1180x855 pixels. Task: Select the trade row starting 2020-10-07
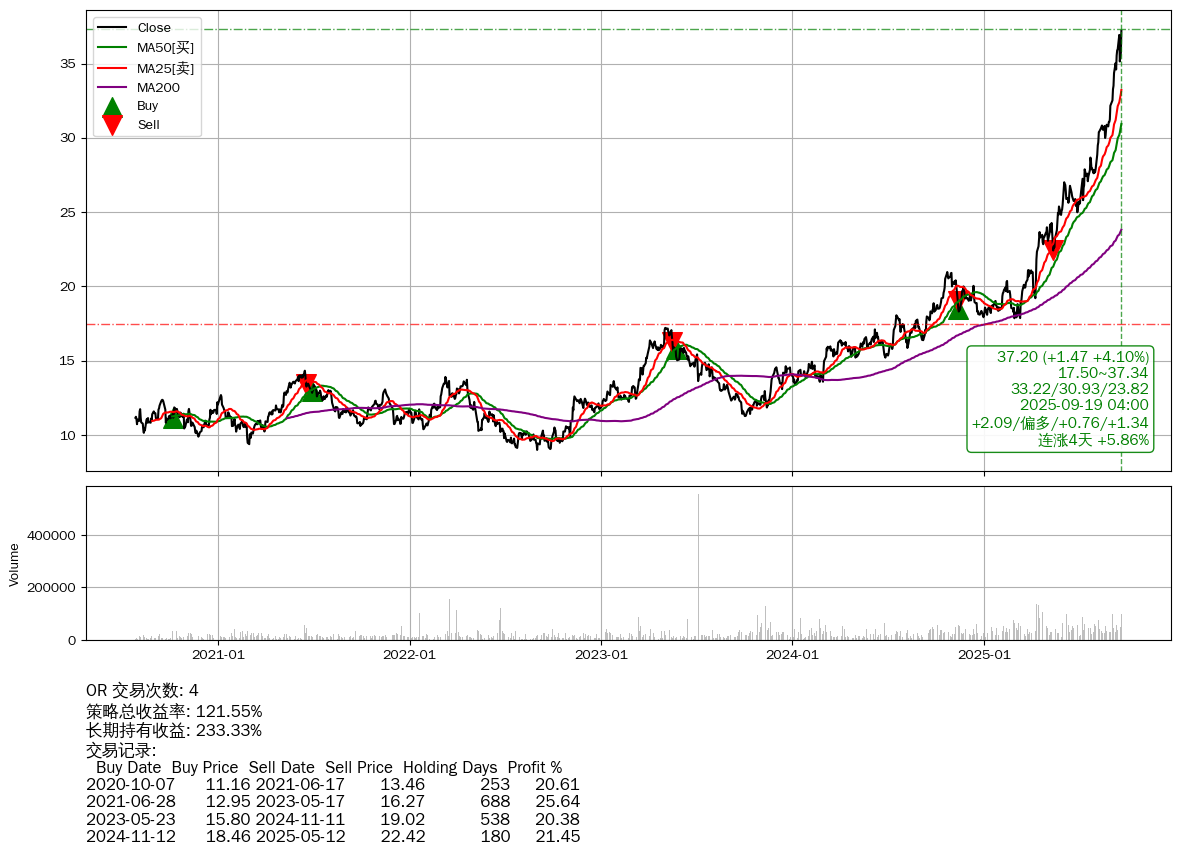coord(332,785)
